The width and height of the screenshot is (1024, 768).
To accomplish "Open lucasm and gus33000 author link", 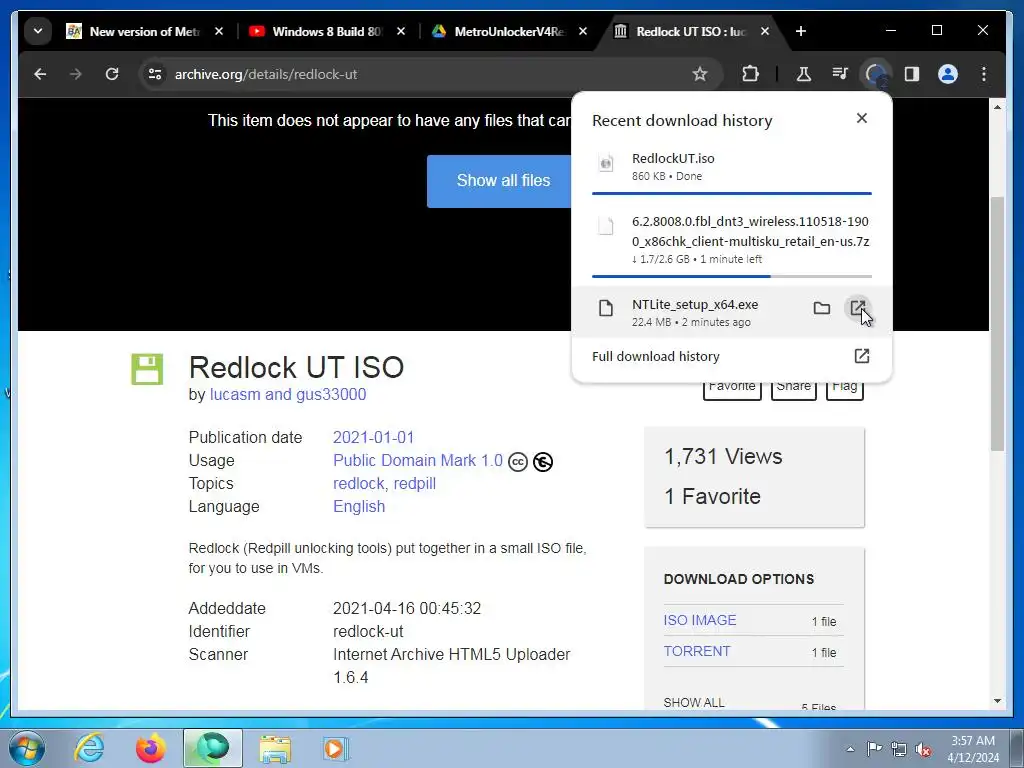I will point(288,394).
